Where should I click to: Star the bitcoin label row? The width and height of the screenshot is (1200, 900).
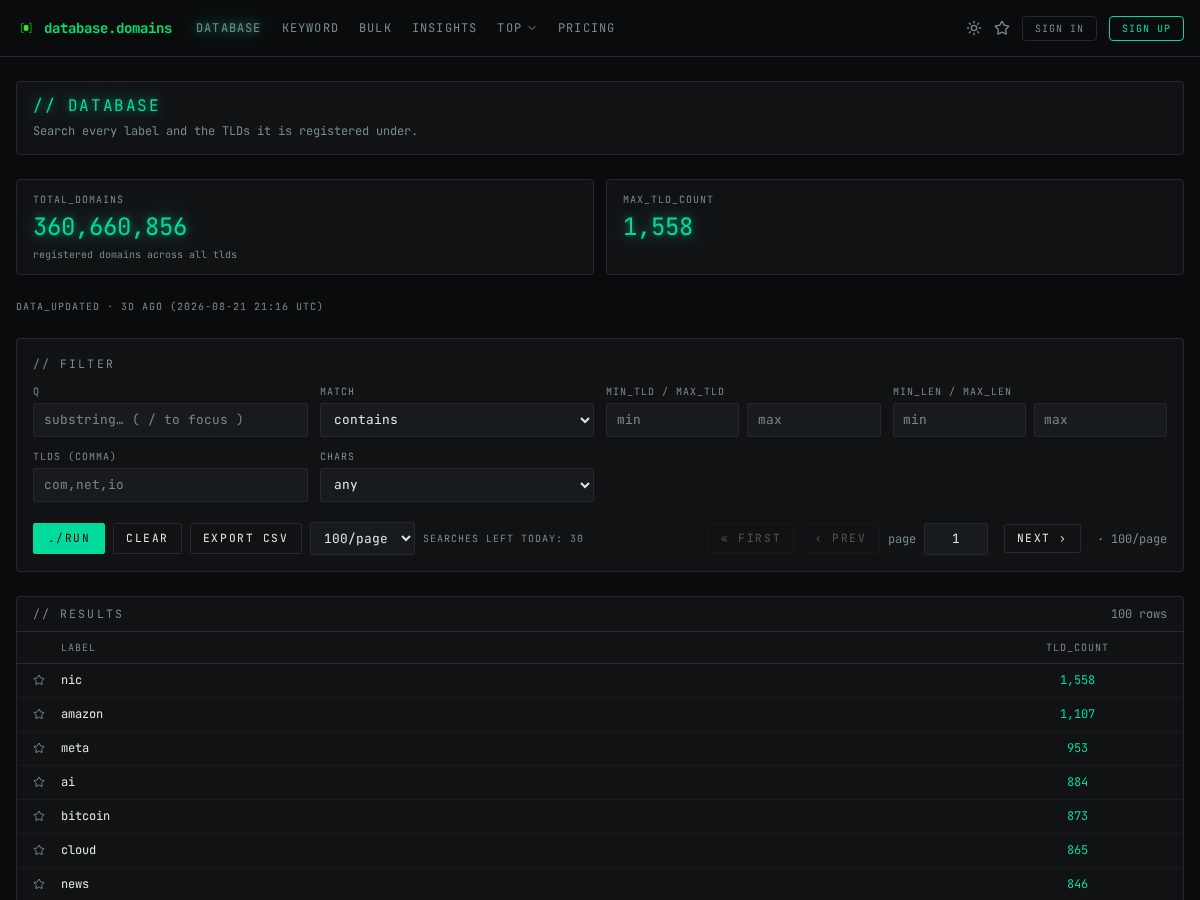click(39, 816)
